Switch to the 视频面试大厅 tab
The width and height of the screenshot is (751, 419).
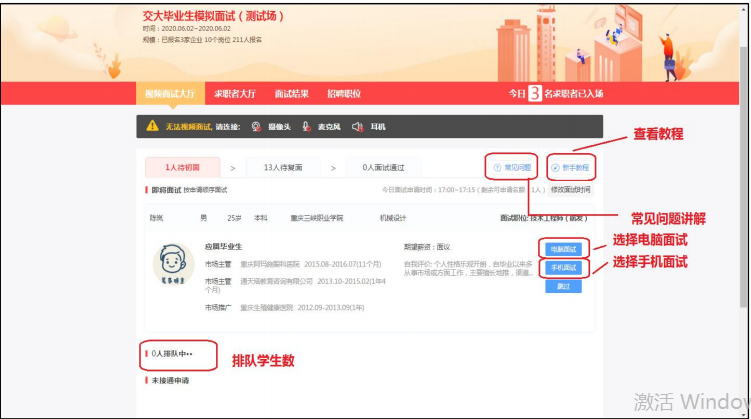pos(166,93)
